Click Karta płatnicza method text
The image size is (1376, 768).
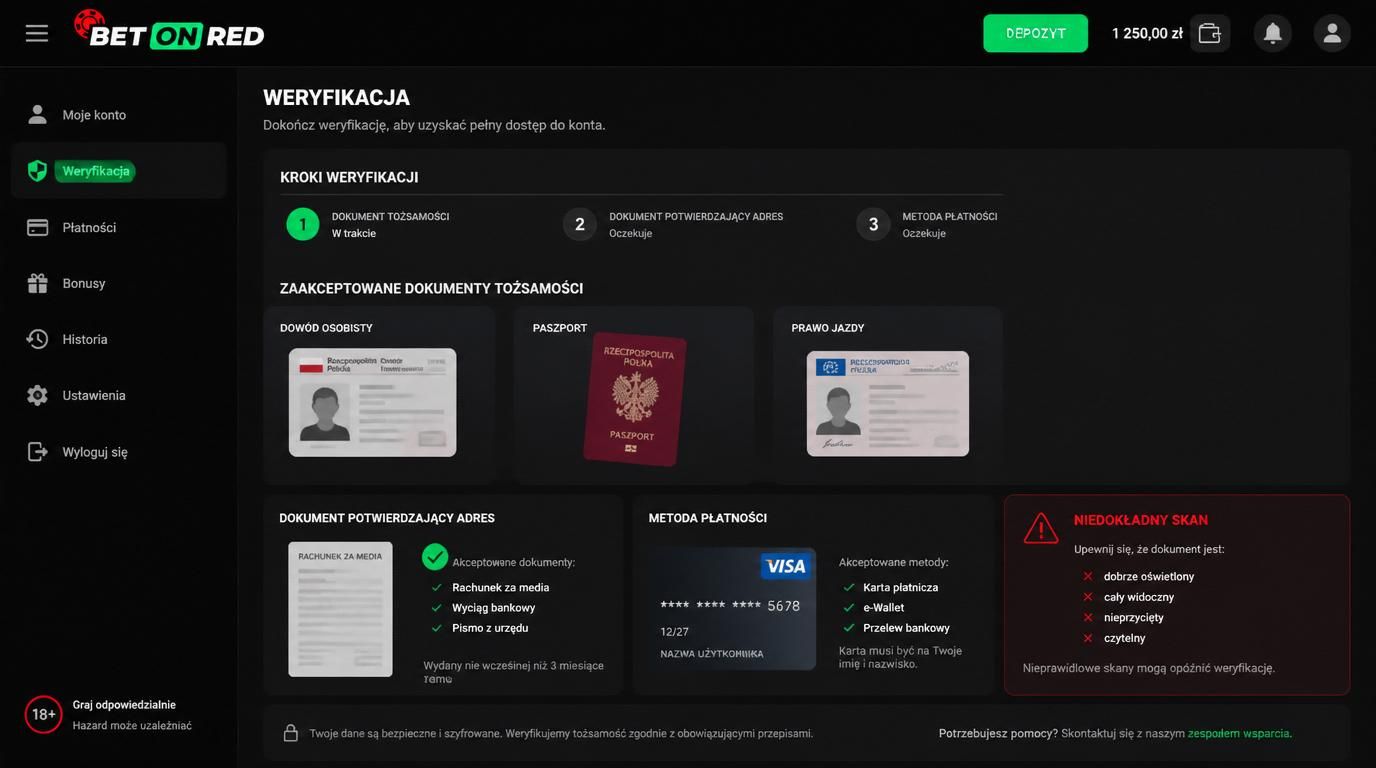[901, 588]
